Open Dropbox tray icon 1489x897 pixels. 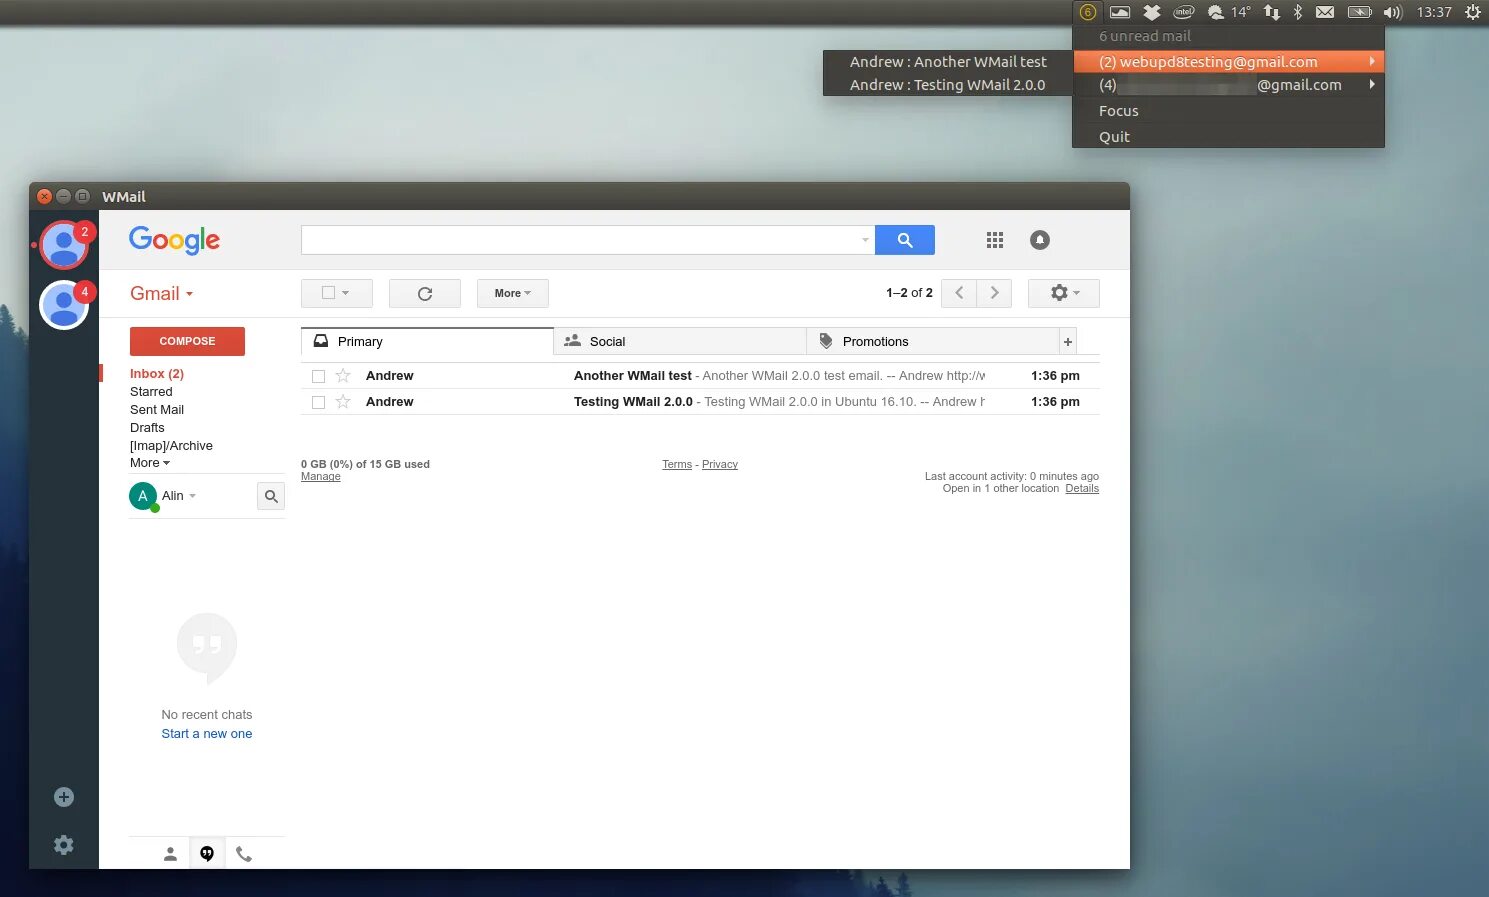point(1152,12)
